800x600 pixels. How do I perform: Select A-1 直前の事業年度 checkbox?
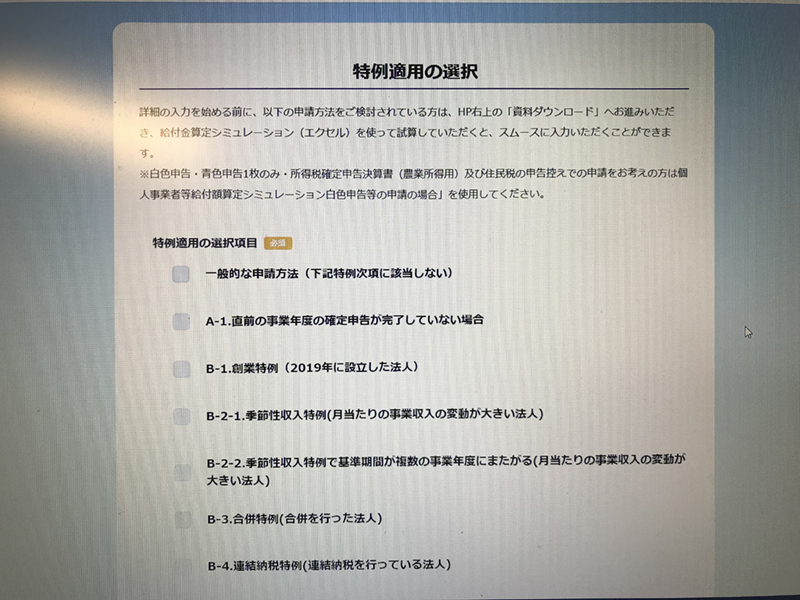click(x=181, y=321)
